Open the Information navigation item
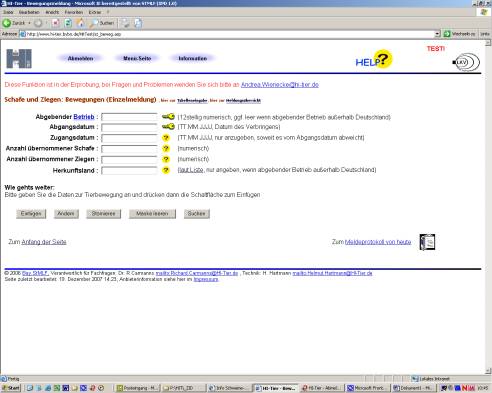This screenshot has width=492, height=393. coord(193,59)
